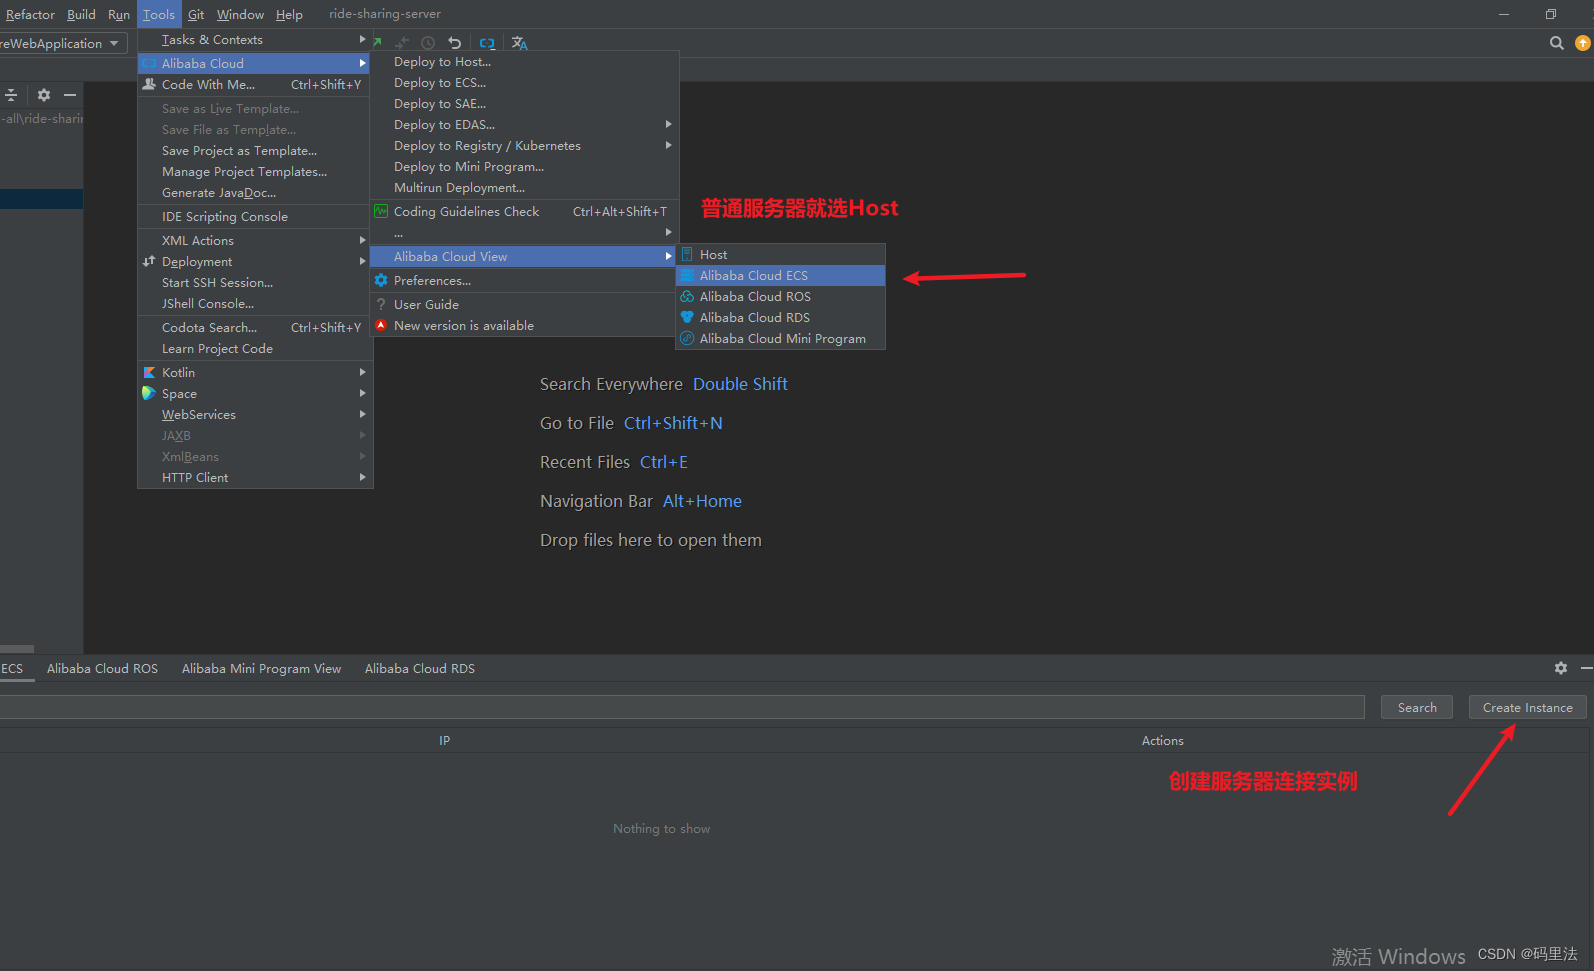Click the Actions column header

pos(1162,741)
